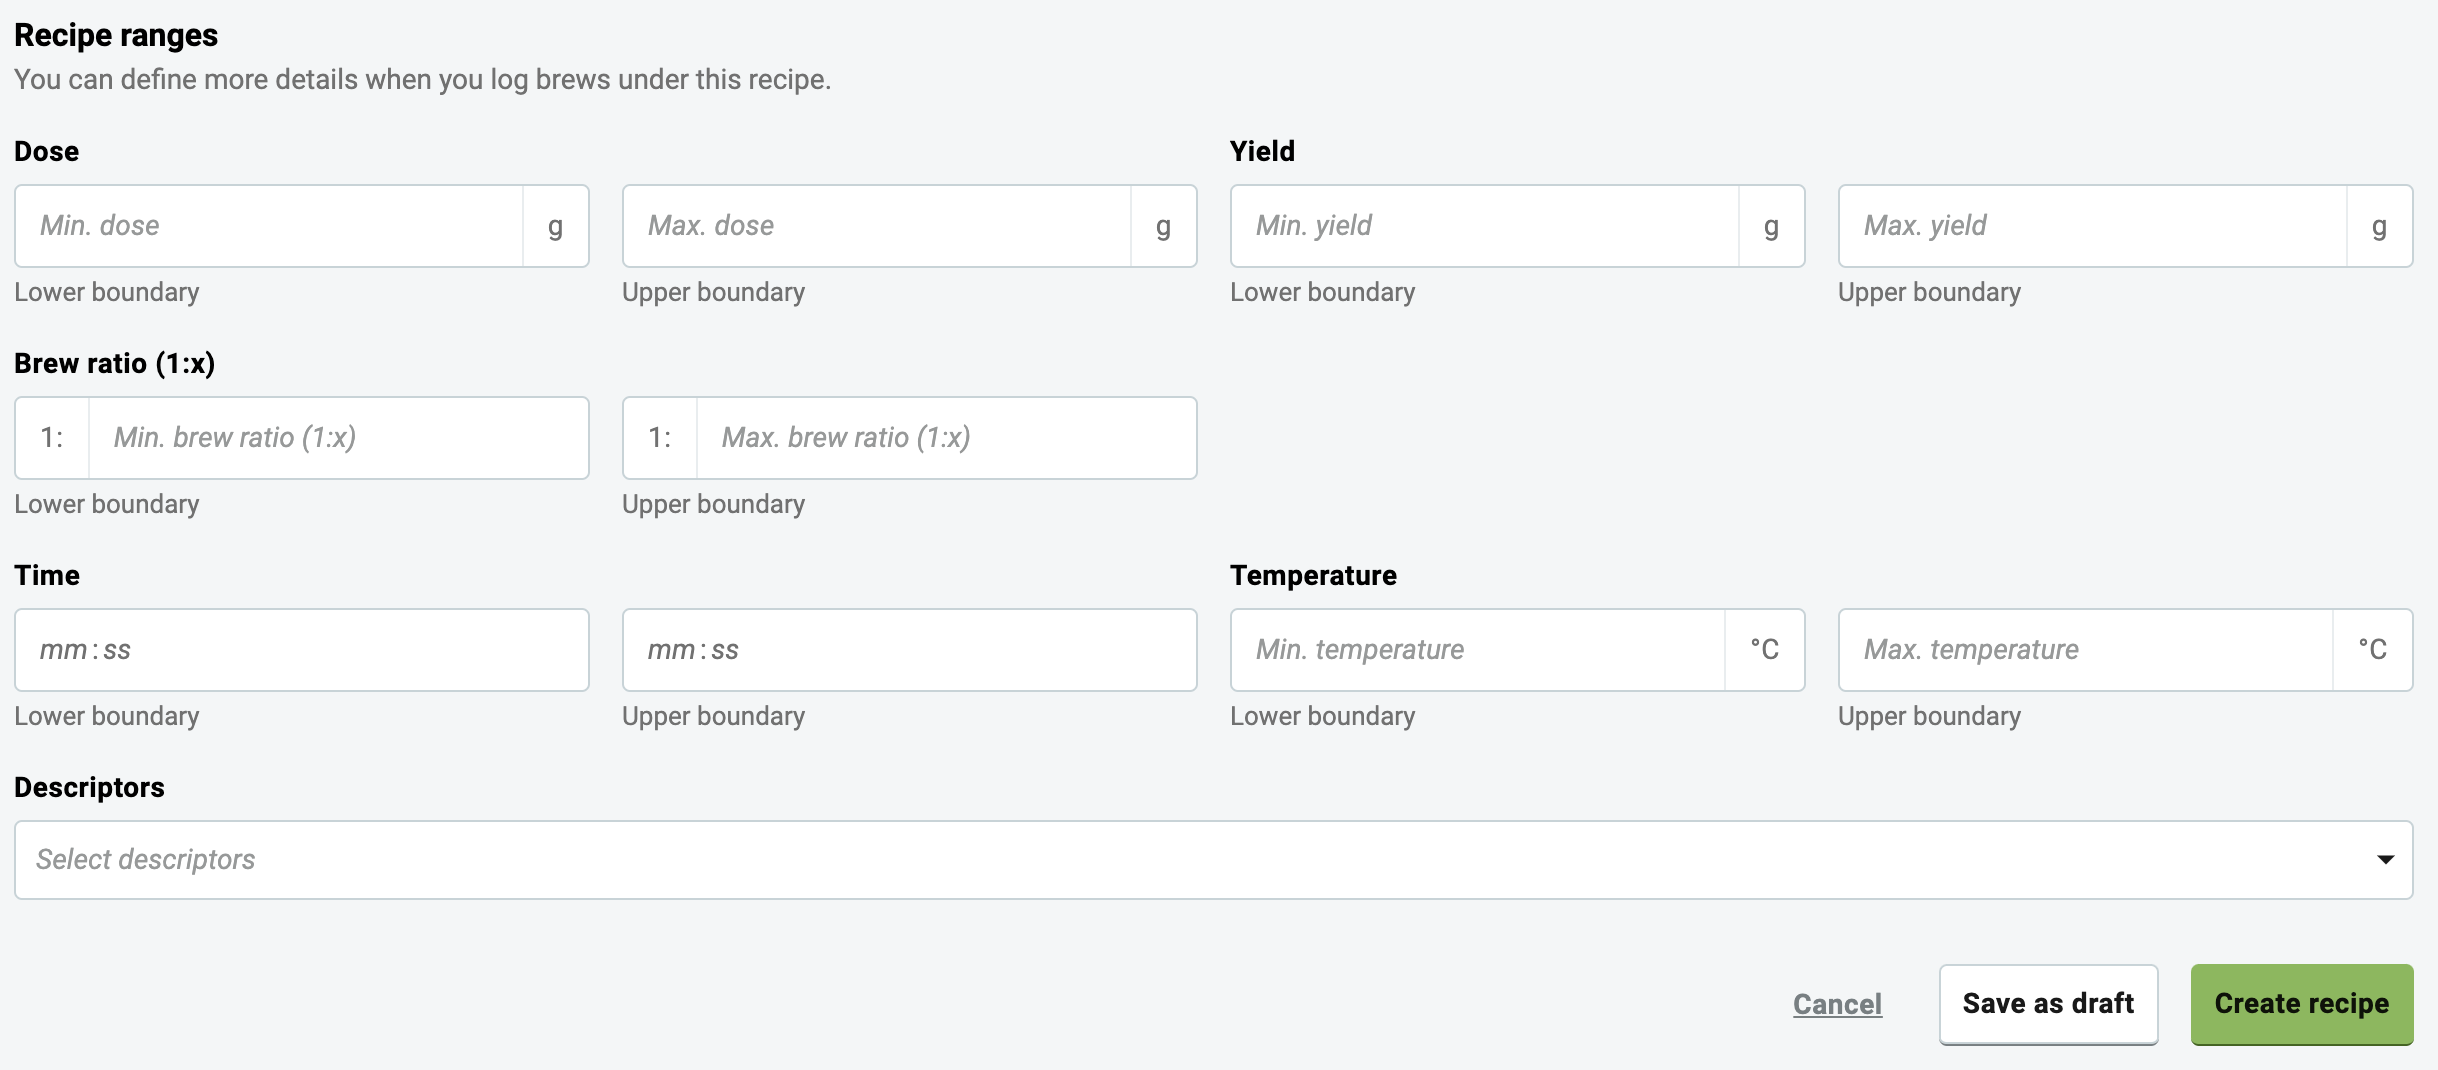
Task: Click the lower boundary time mm:ss field
Action: 302,650
